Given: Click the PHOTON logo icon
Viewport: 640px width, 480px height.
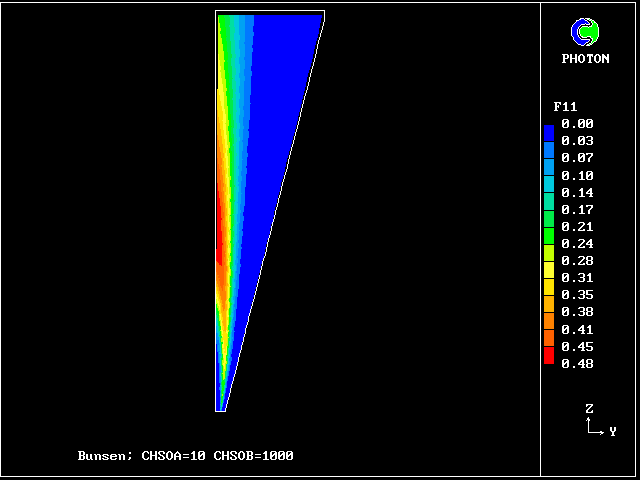Looking at the screenshot, I should [584, 32].
